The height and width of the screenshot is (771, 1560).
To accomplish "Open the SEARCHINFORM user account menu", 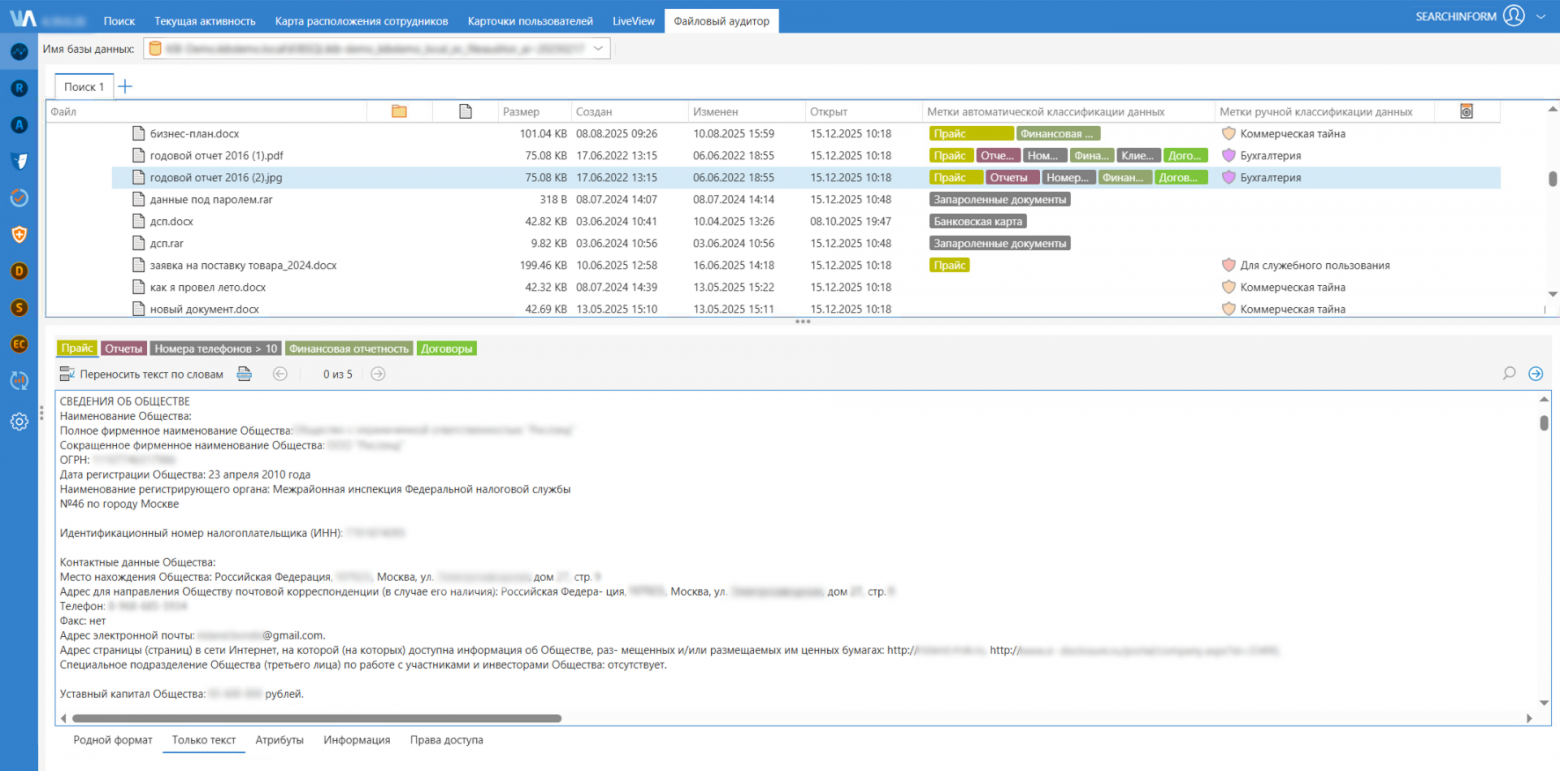I will tap(1483, 16).
